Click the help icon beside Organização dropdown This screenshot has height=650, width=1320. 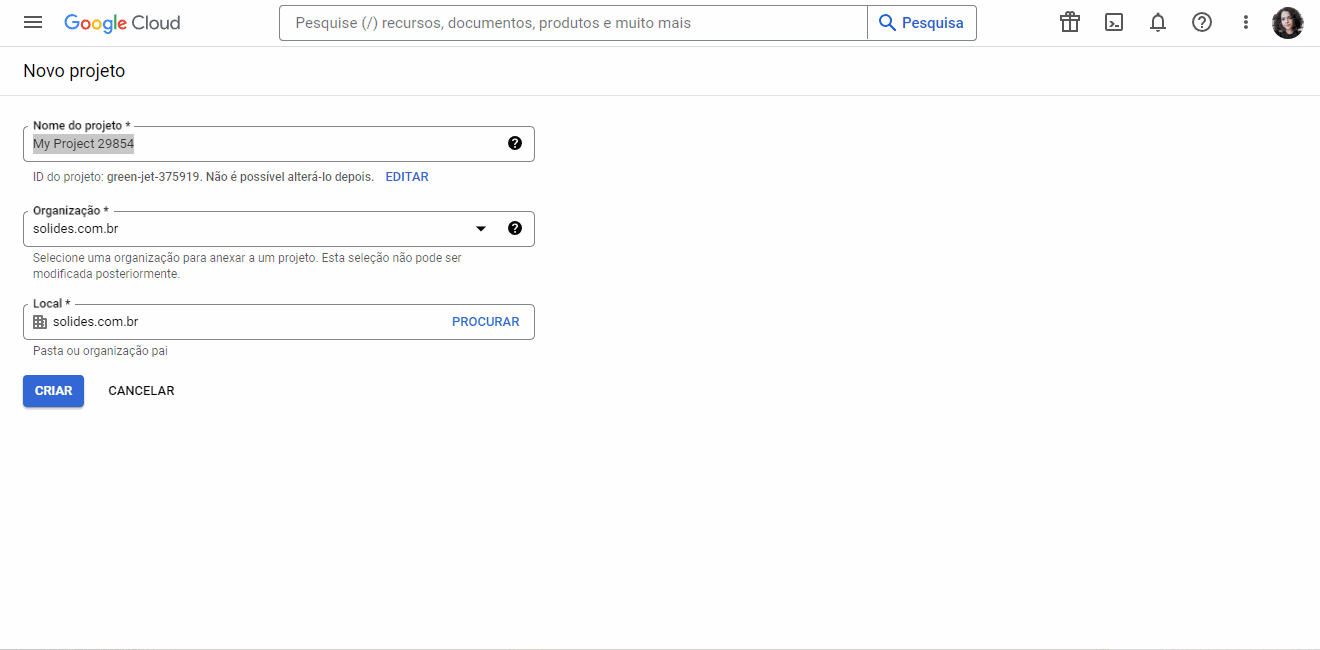tap(515, 228)
